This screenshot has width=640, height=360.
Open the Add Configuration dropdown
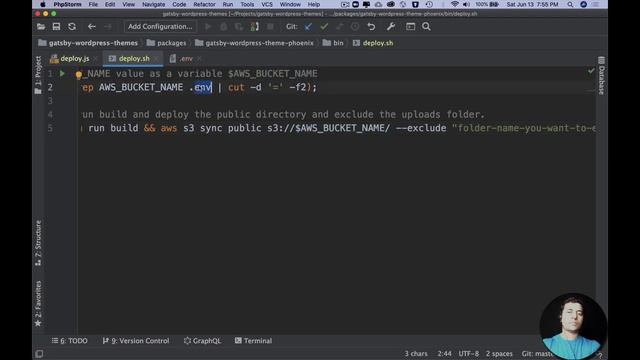(x=160, y=27)
